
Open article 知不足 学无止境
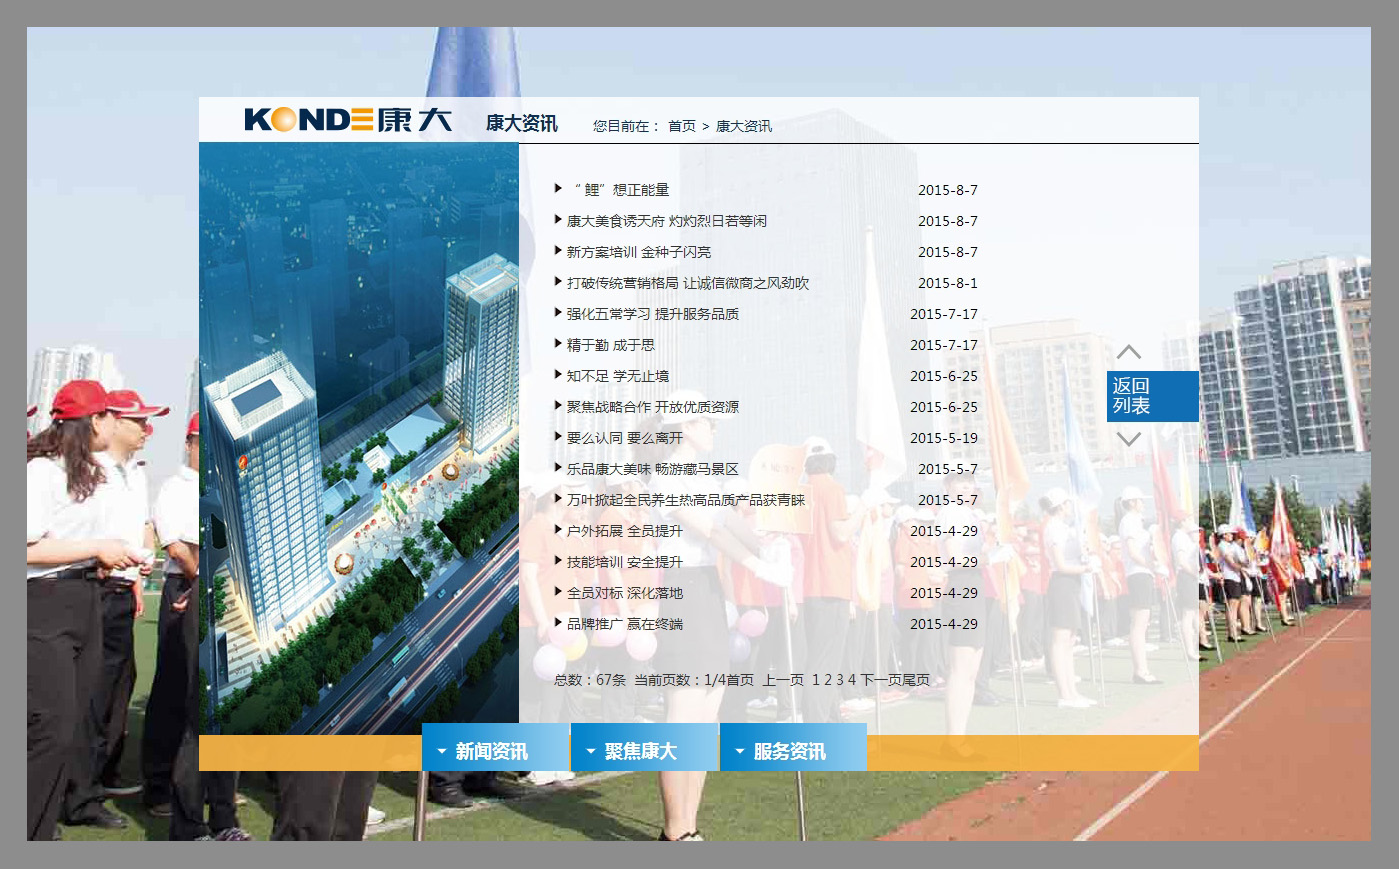tap(618, 376)
